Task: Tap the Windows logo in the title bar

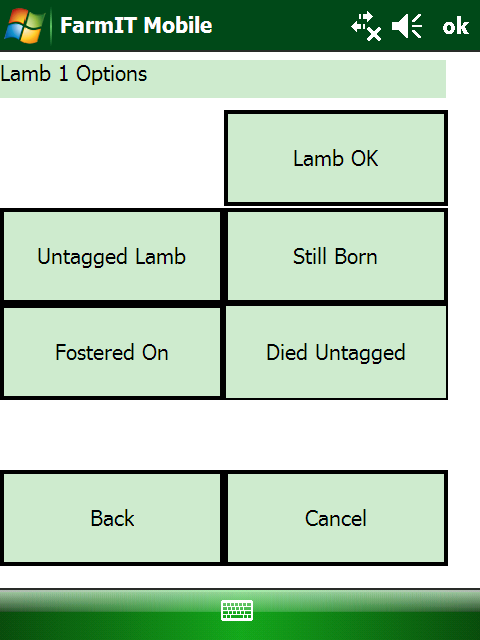Action: click(24, 25)
